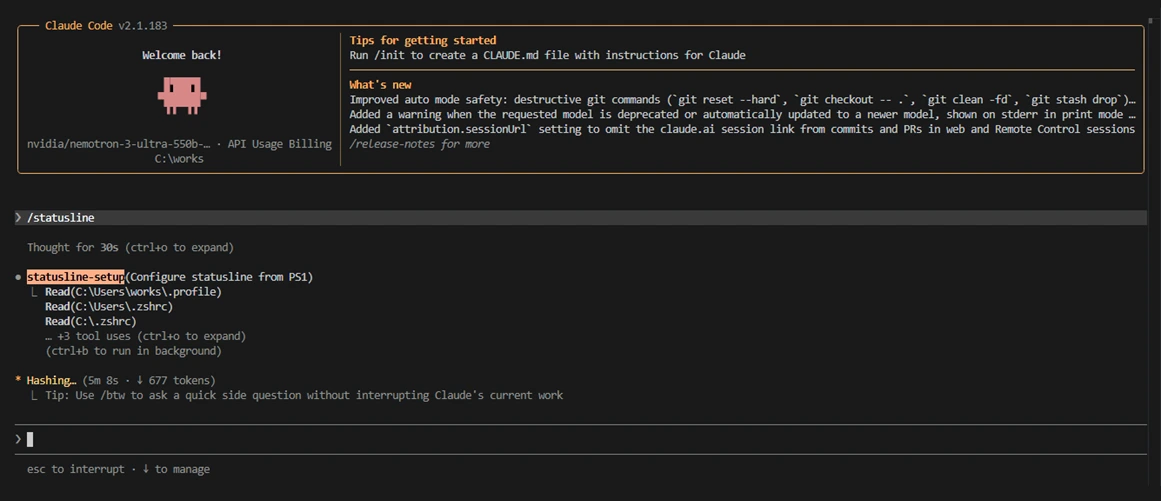Click 'Run /init to create a CLAUDE.md' tip
The width and height of the screenshot is (1161, 501).
[547, 55]
